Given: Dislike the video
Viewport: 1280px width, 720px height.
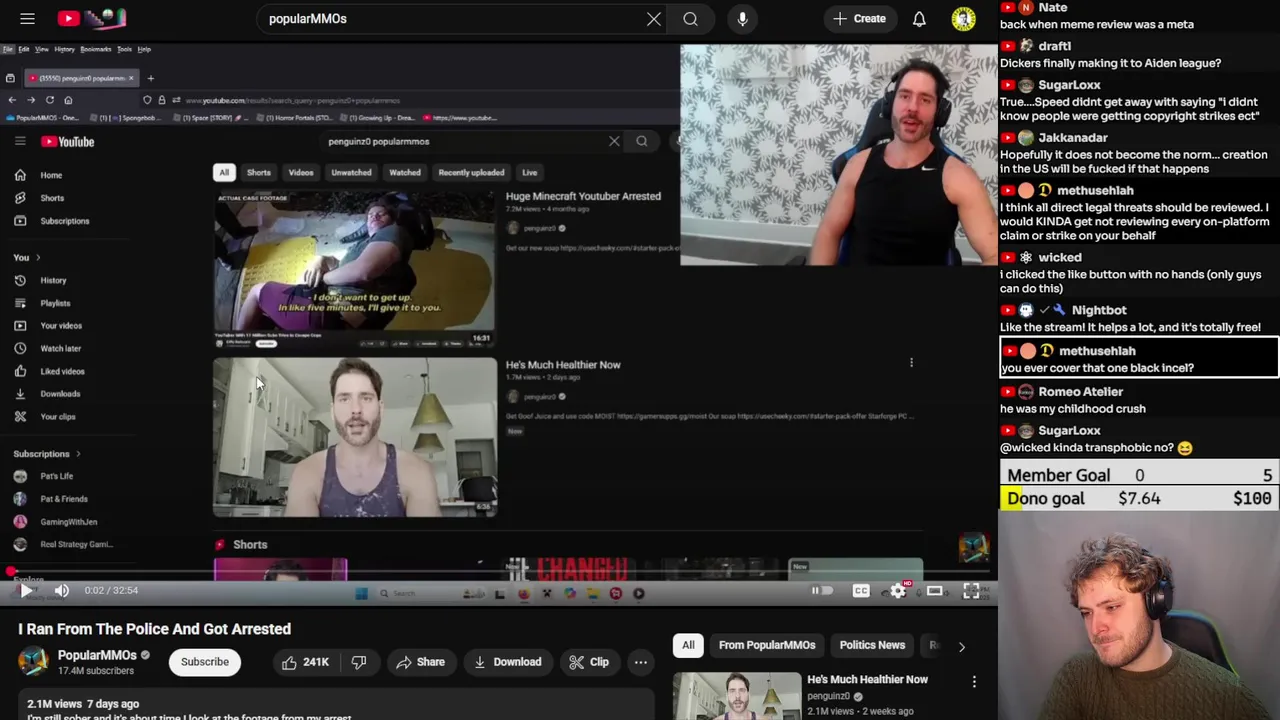Looking at the screenshot, I should (359, 662).
